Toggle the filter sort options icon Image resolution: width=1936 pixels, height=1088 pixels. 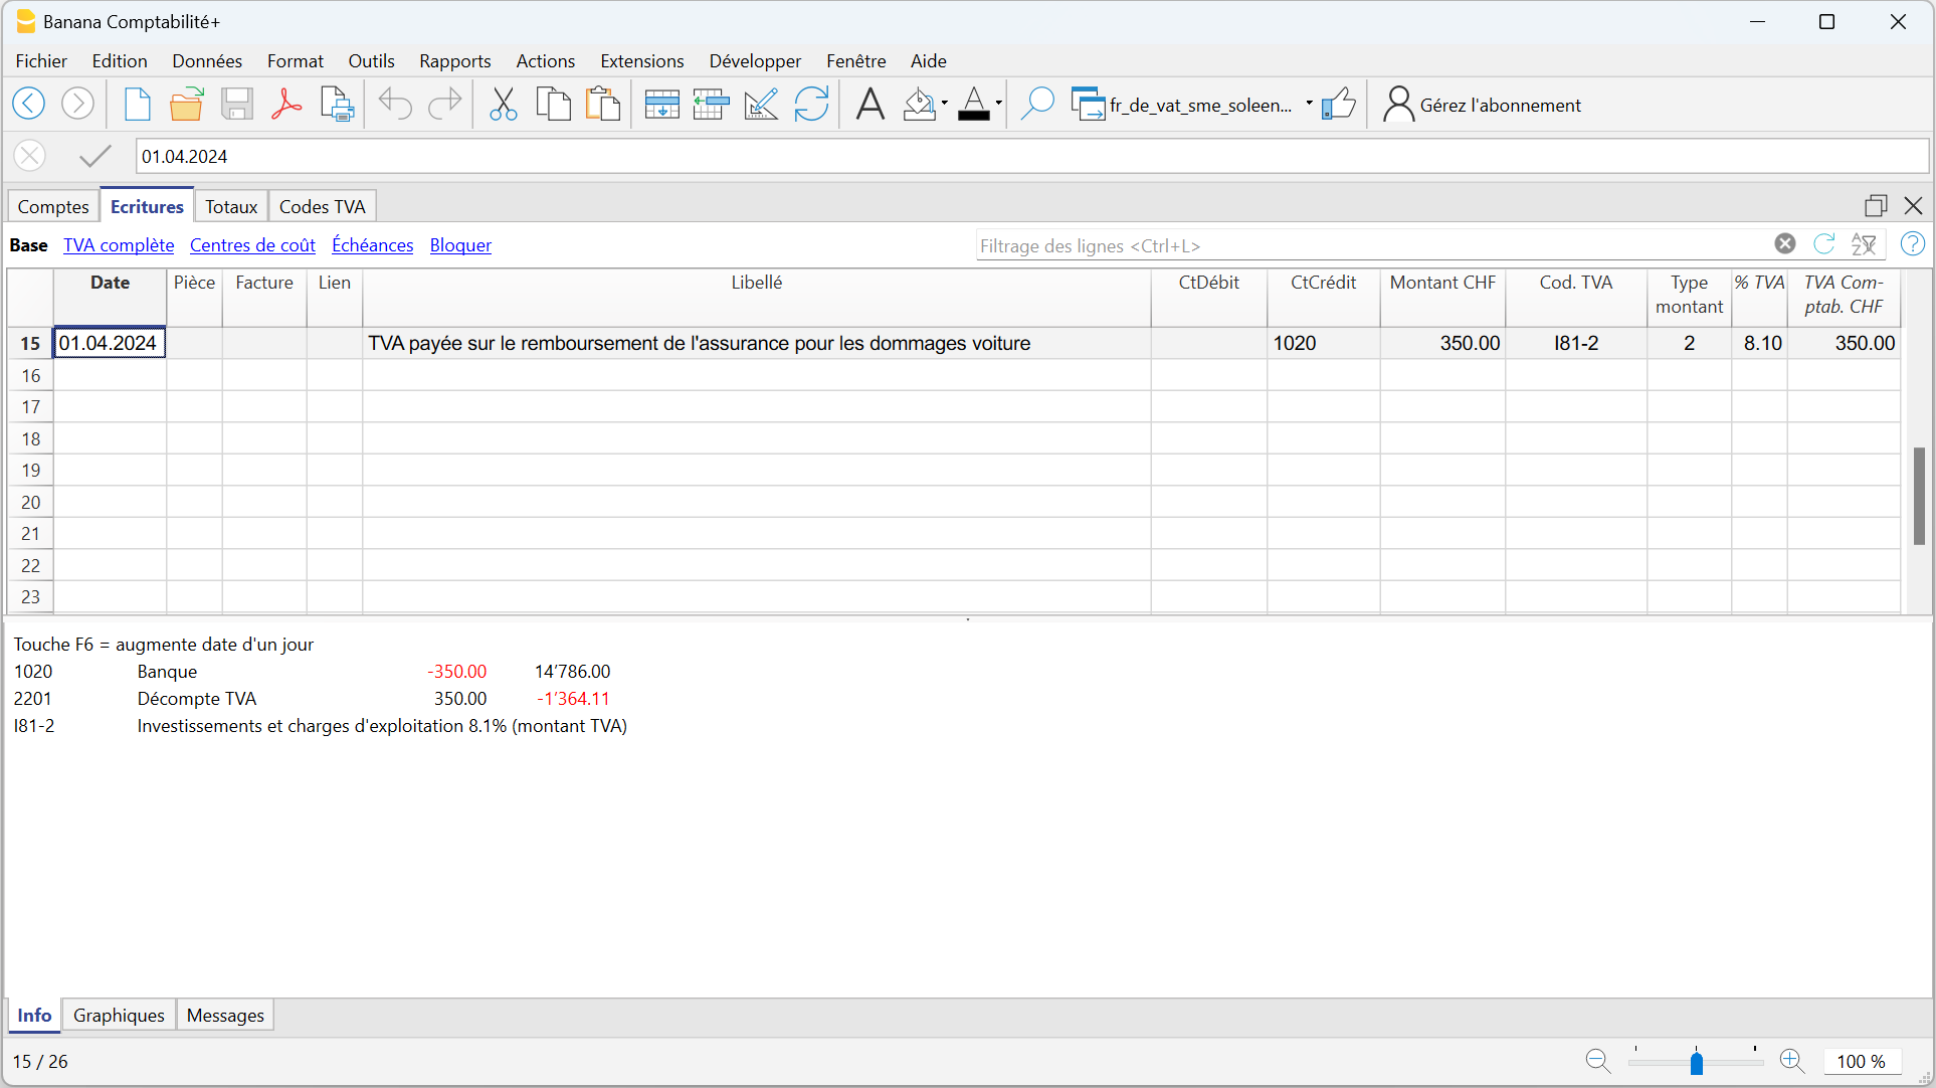point(1864,244)
